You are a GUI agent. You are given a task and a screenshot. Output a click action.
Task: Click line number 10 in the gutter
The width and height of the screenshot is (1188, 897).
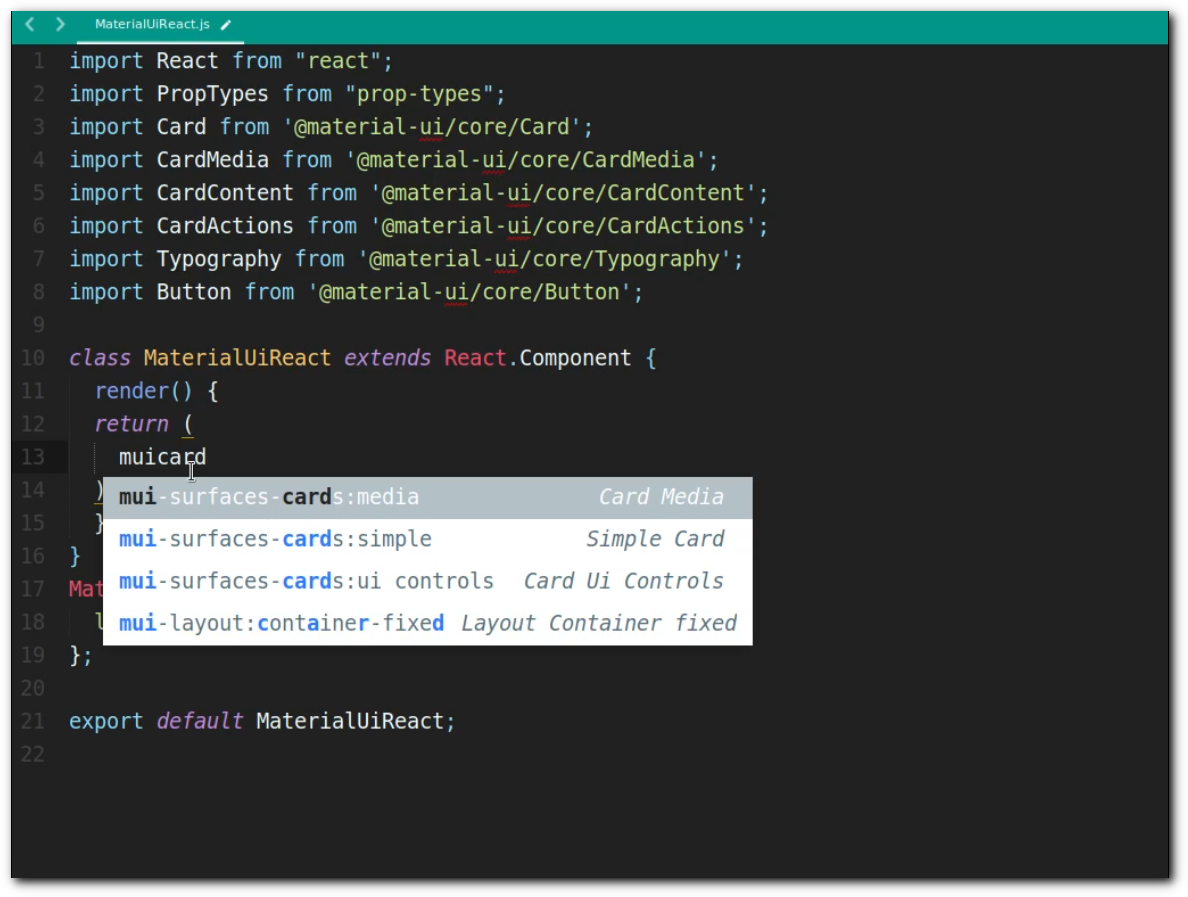[x=32, y=358]
